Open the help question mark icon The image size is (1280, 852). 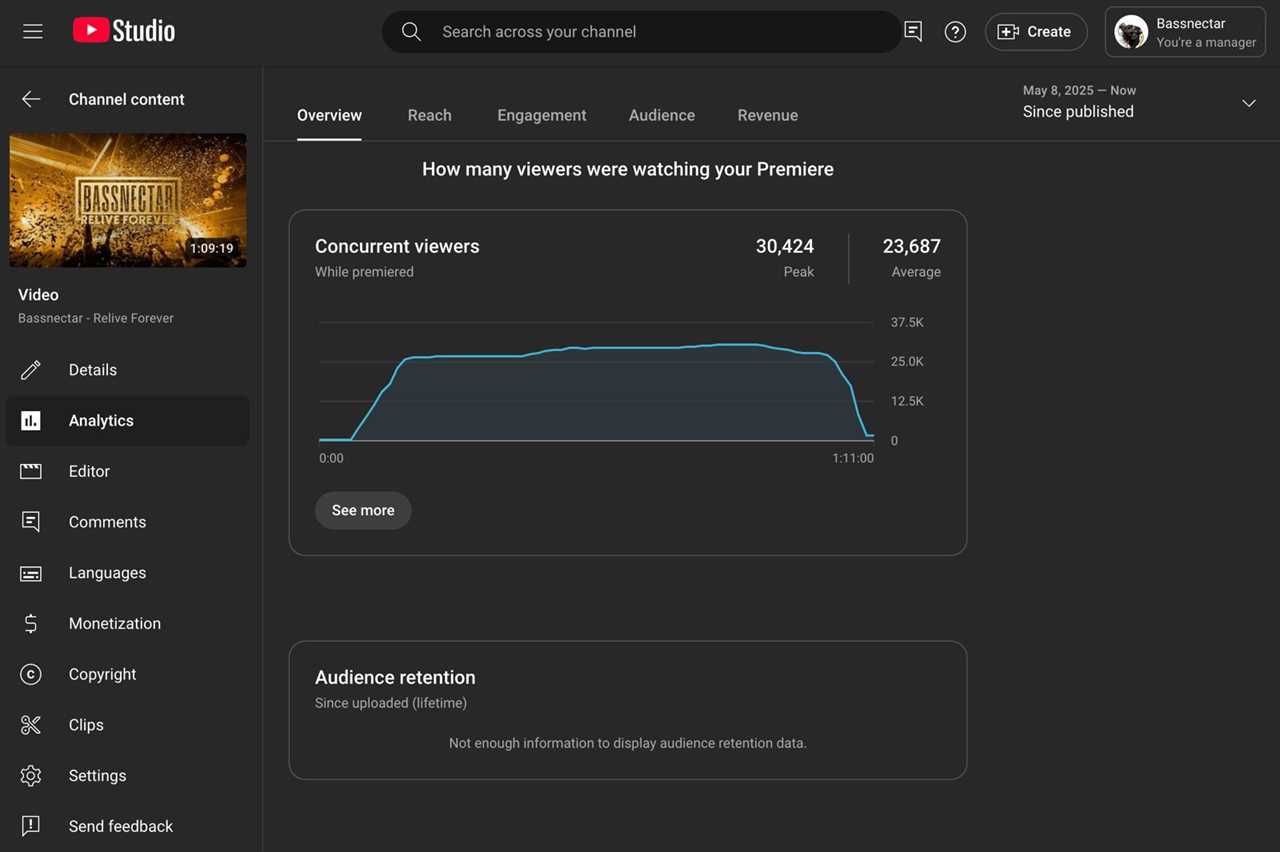tap(955, 31)
